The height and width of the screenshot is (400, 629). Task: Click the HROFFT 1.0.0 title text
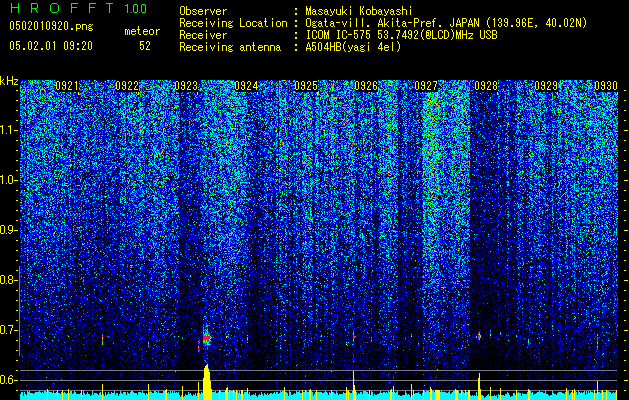(78, 8)
